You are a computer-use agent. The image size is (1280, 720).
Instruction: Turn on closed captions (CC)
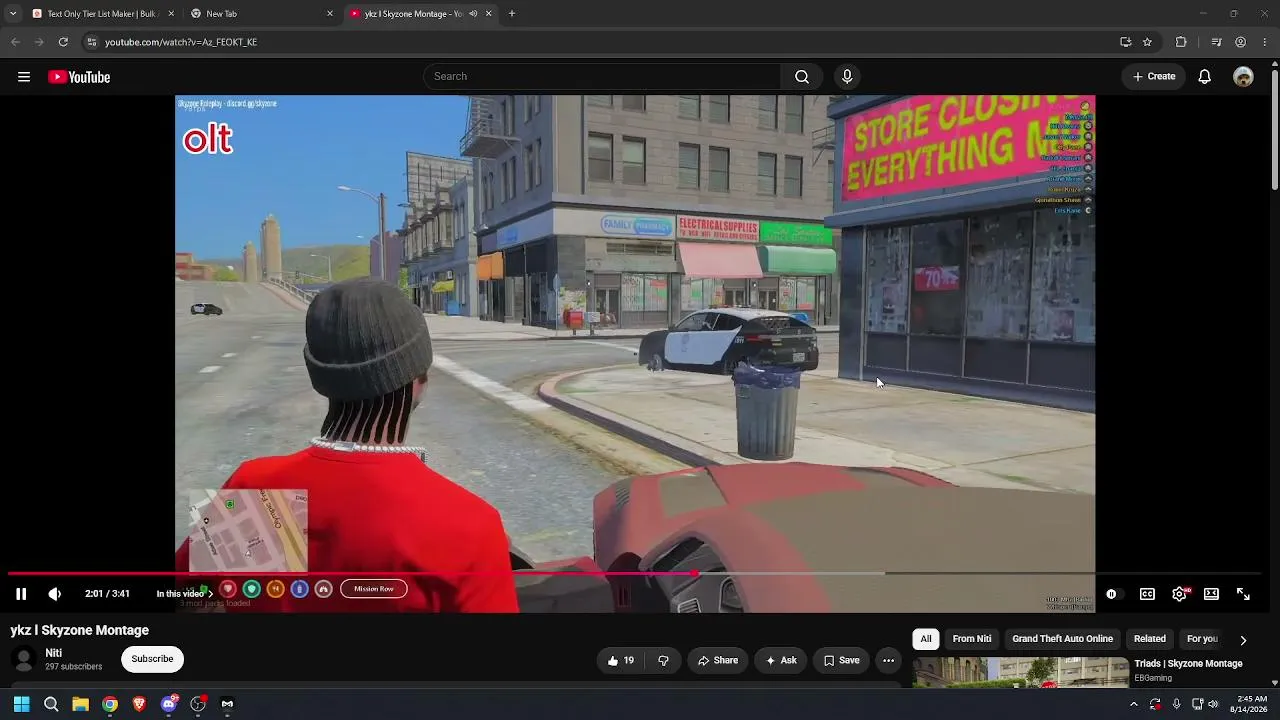coord(1147,594)
